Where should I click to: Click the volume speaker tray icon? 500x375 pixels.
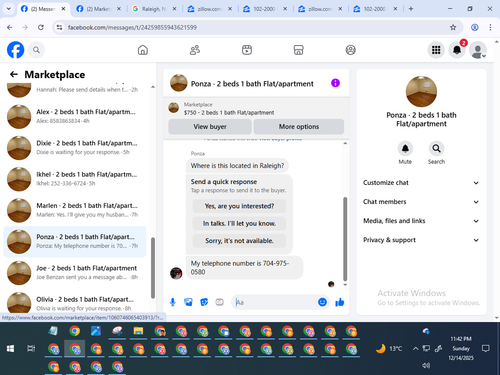point(426,365)
